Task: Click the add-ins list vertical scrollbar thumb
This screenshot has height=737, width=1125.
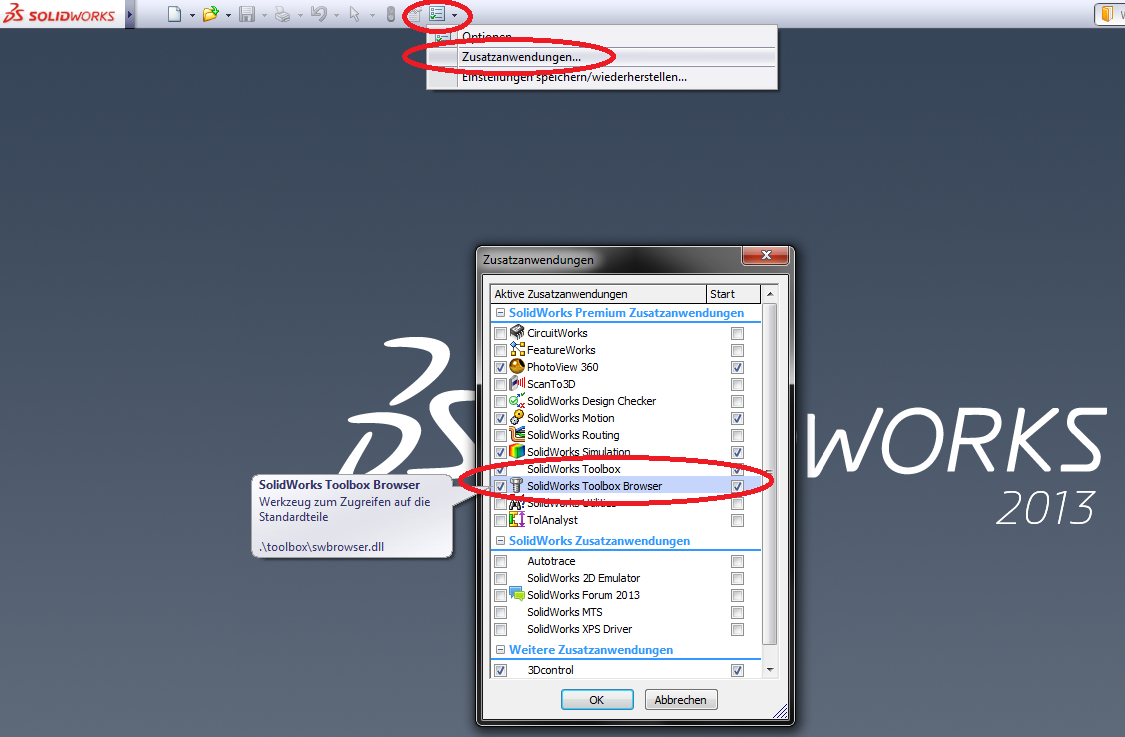Action: 770,474
